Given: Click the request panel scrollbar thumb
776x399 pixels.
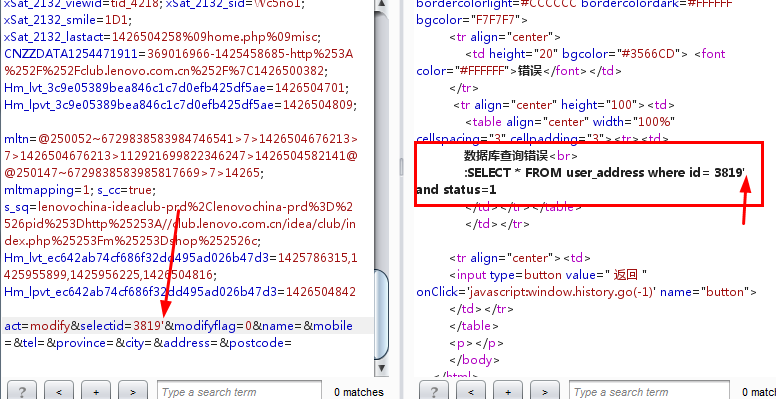Looking at the screenshot, I should [381, 314].
